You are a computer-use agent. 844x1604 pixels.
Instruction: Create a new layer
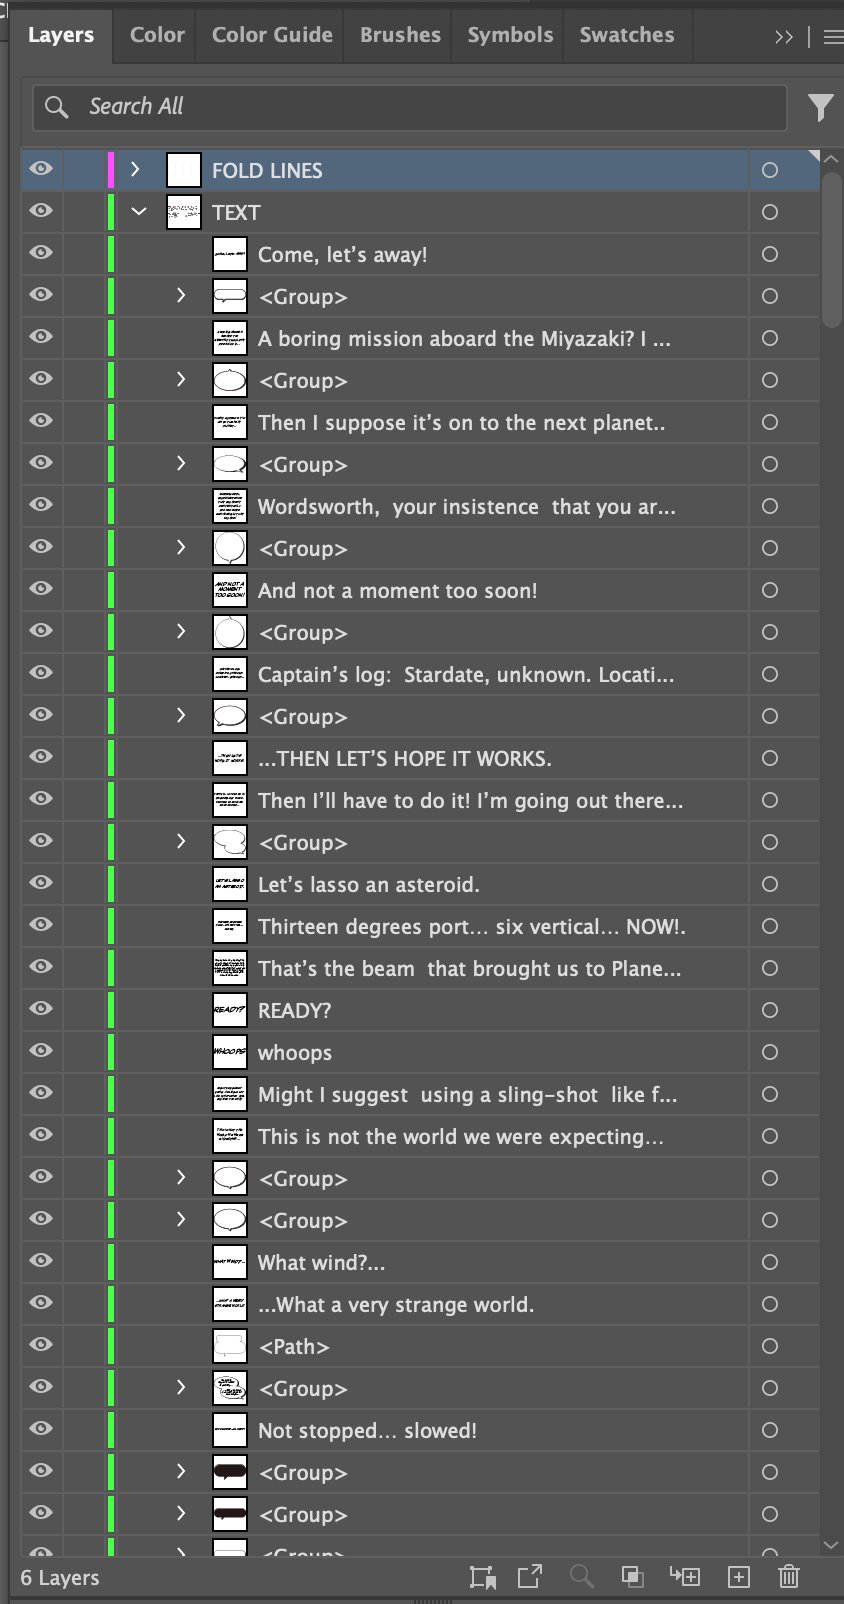(738, 1577)
